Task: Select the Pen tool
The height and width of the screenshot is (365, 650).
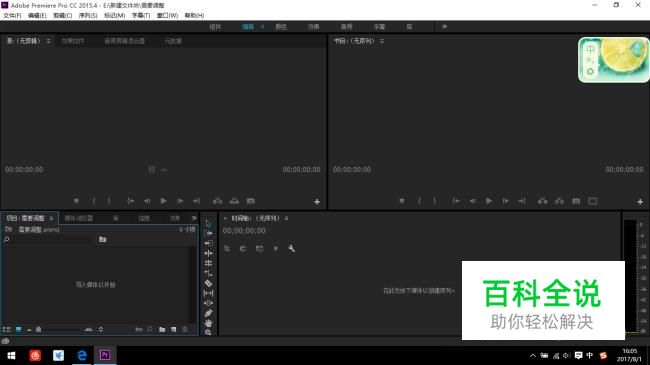Action: 208,313
